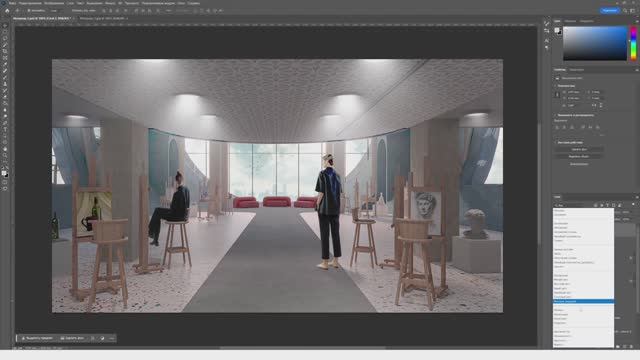The width and height of the screenshot is (640, 360).
Task: Collapse the Quick Actions section
Action: (x=556, y=142)
